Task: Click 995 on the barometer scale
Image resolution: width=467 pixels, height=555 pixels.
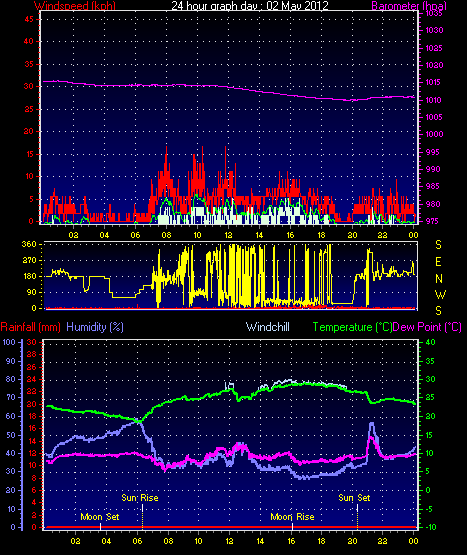Action: point(433,152)
